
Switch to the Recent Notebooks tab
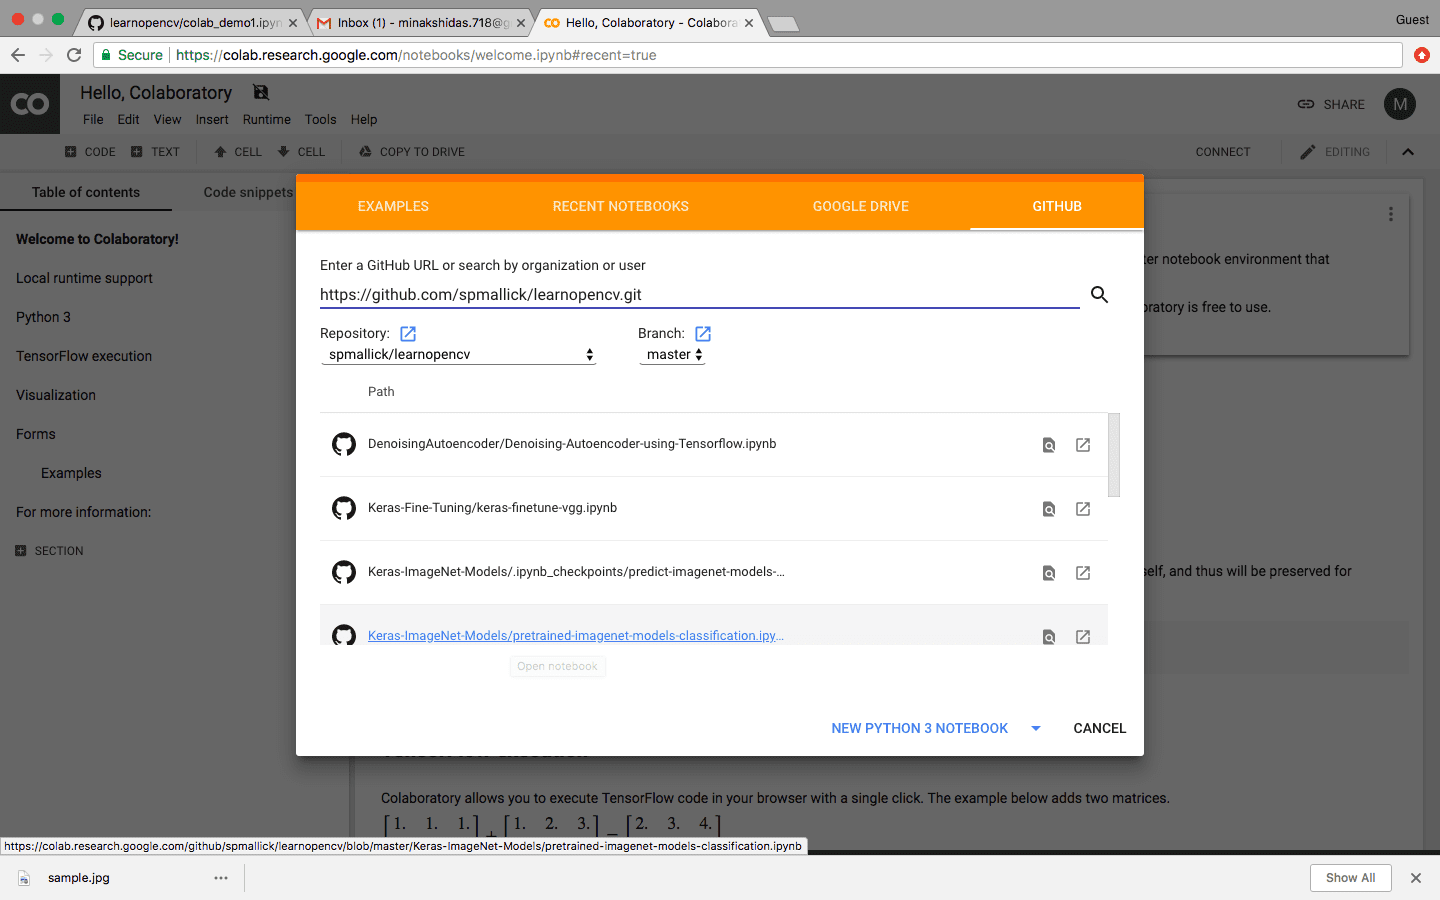(621, 206)
